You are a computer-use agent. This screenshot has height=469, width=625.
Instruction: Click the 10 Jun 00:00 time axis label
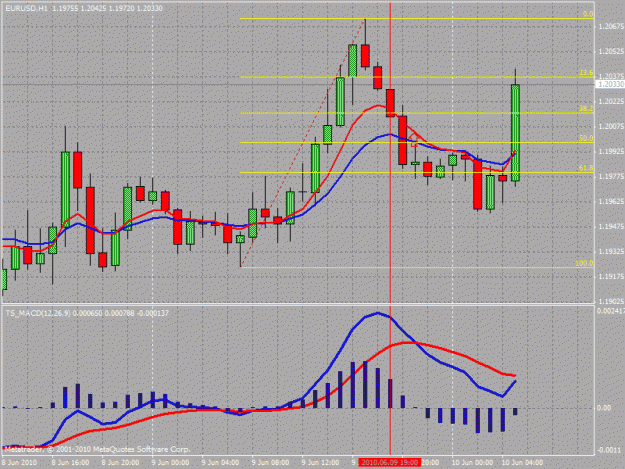472,463
